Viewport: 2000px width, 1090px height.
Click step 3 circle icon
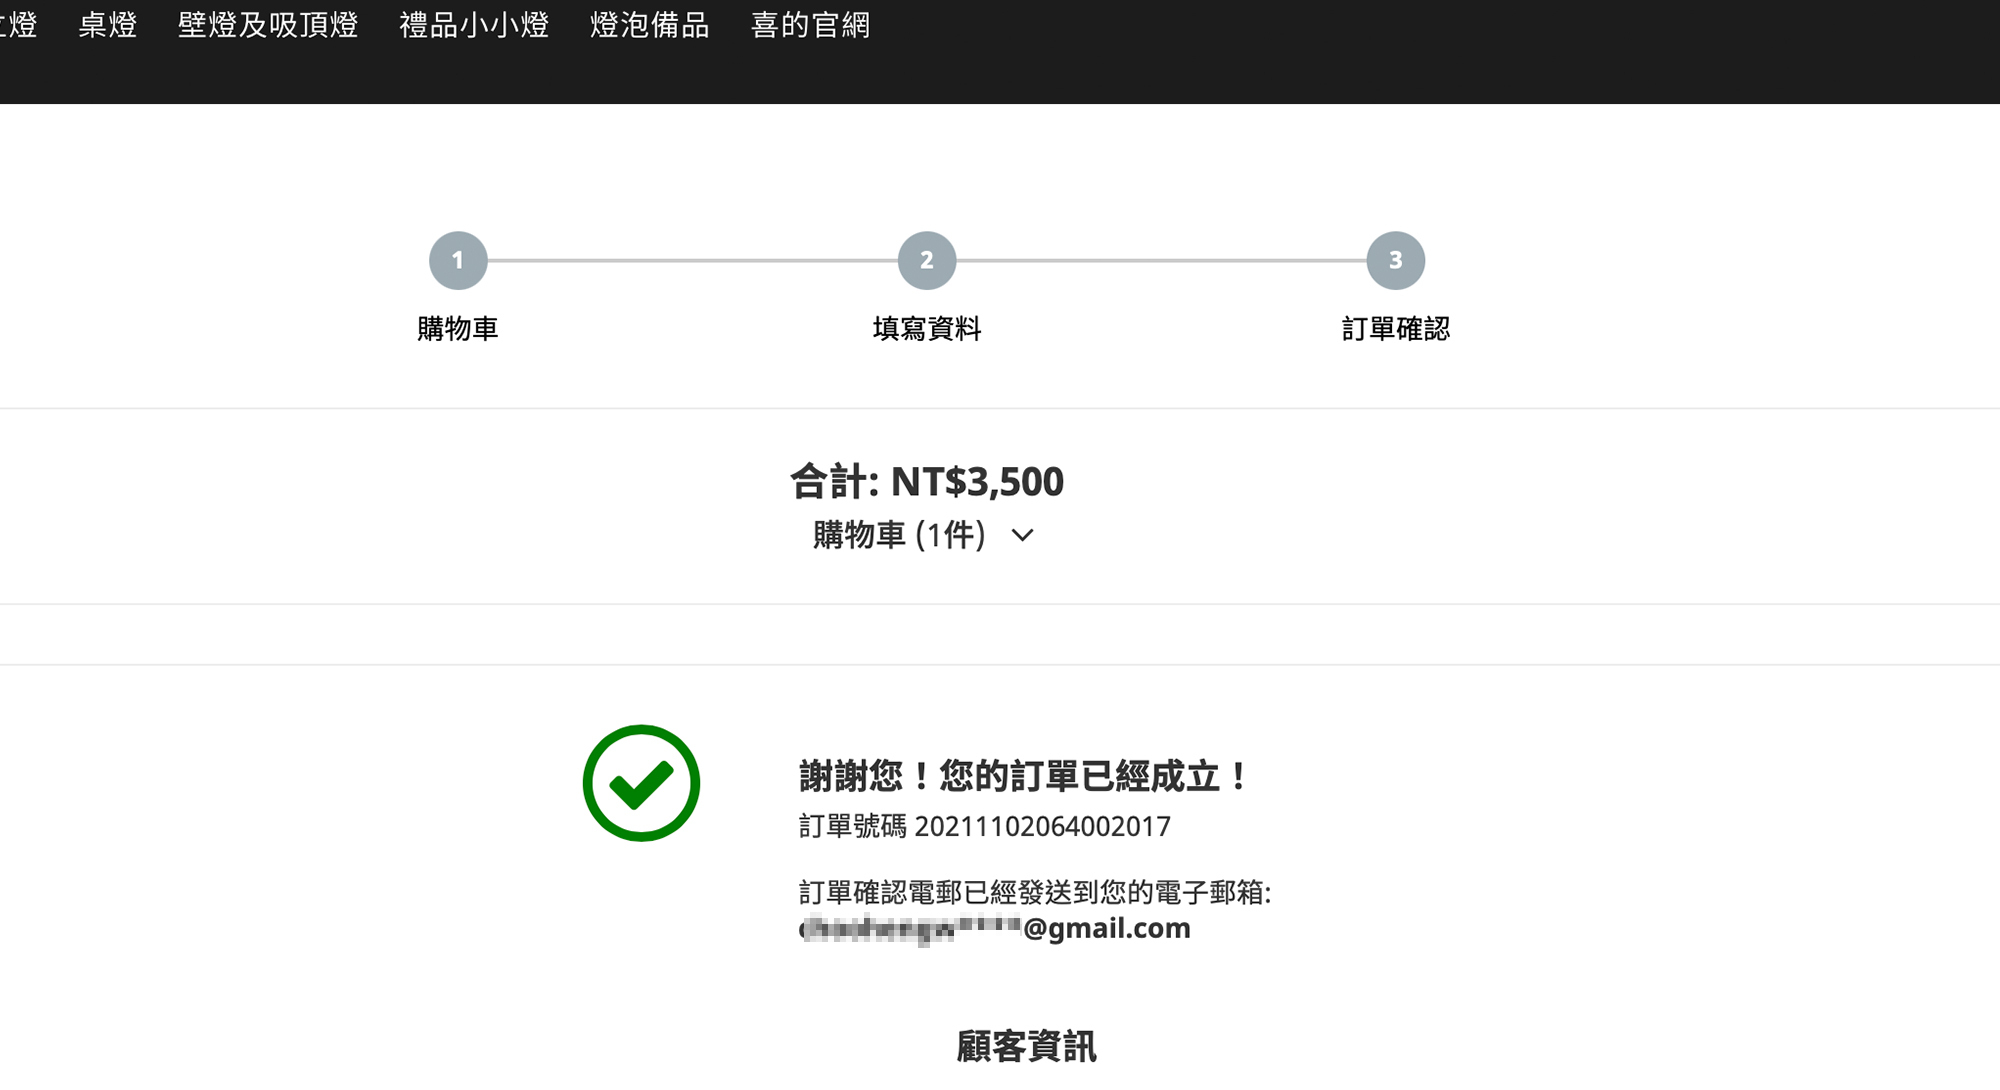[x=1395, y=261]
